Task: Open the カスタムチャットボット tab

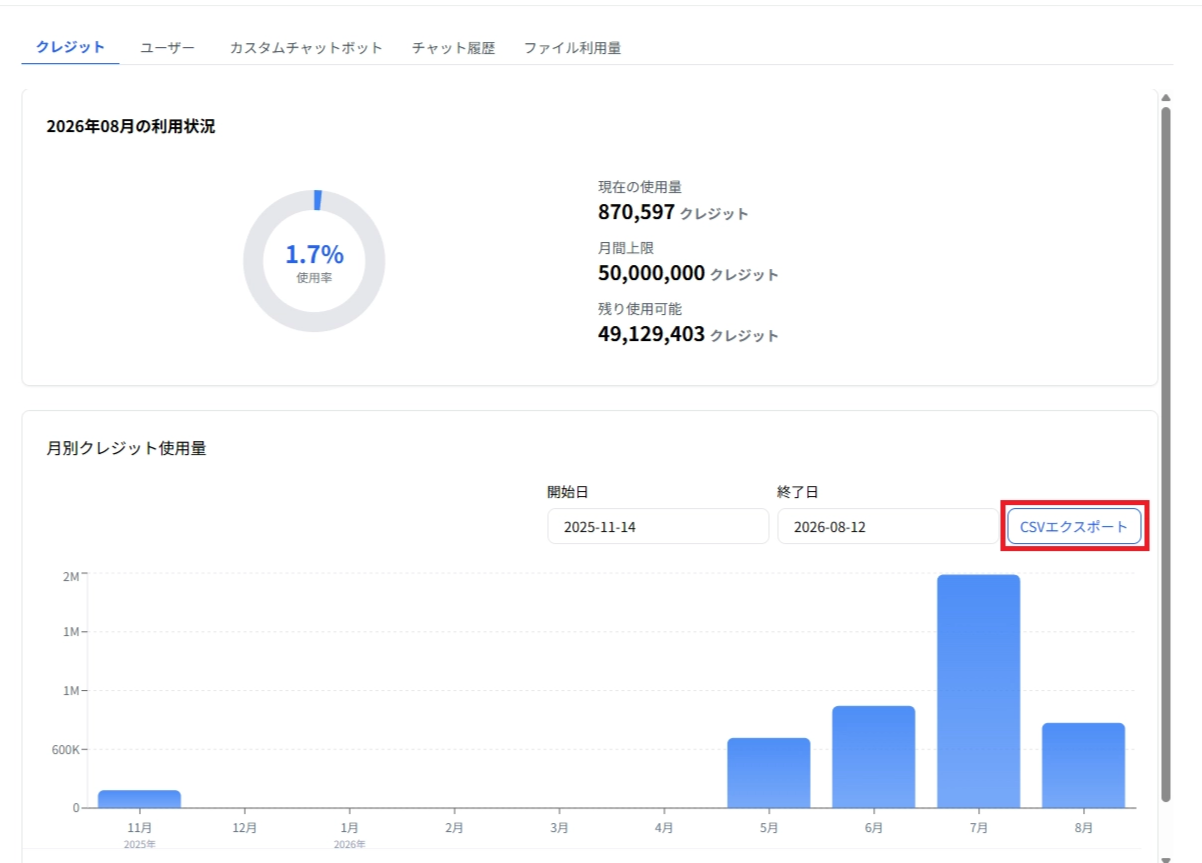Action: (x=306, y=47)
